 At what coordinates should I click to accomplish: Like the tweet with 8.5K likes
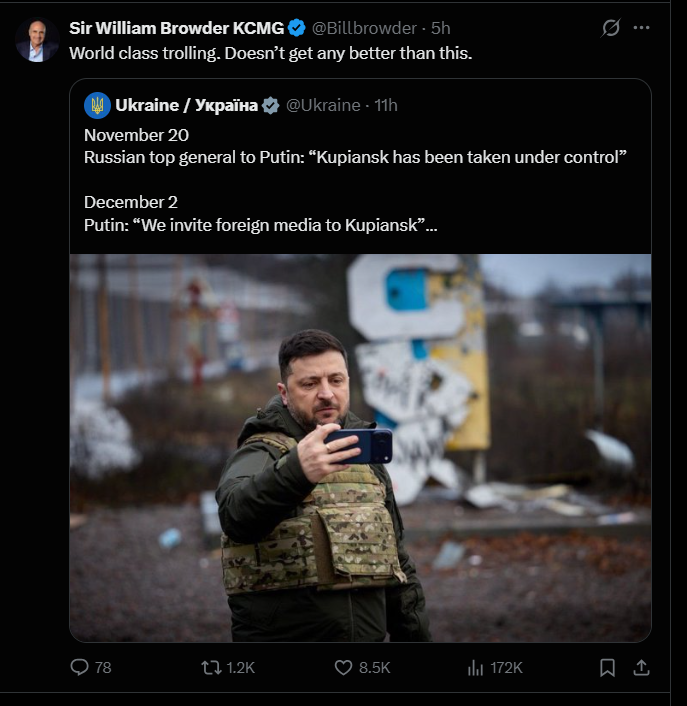click(344, 667)
